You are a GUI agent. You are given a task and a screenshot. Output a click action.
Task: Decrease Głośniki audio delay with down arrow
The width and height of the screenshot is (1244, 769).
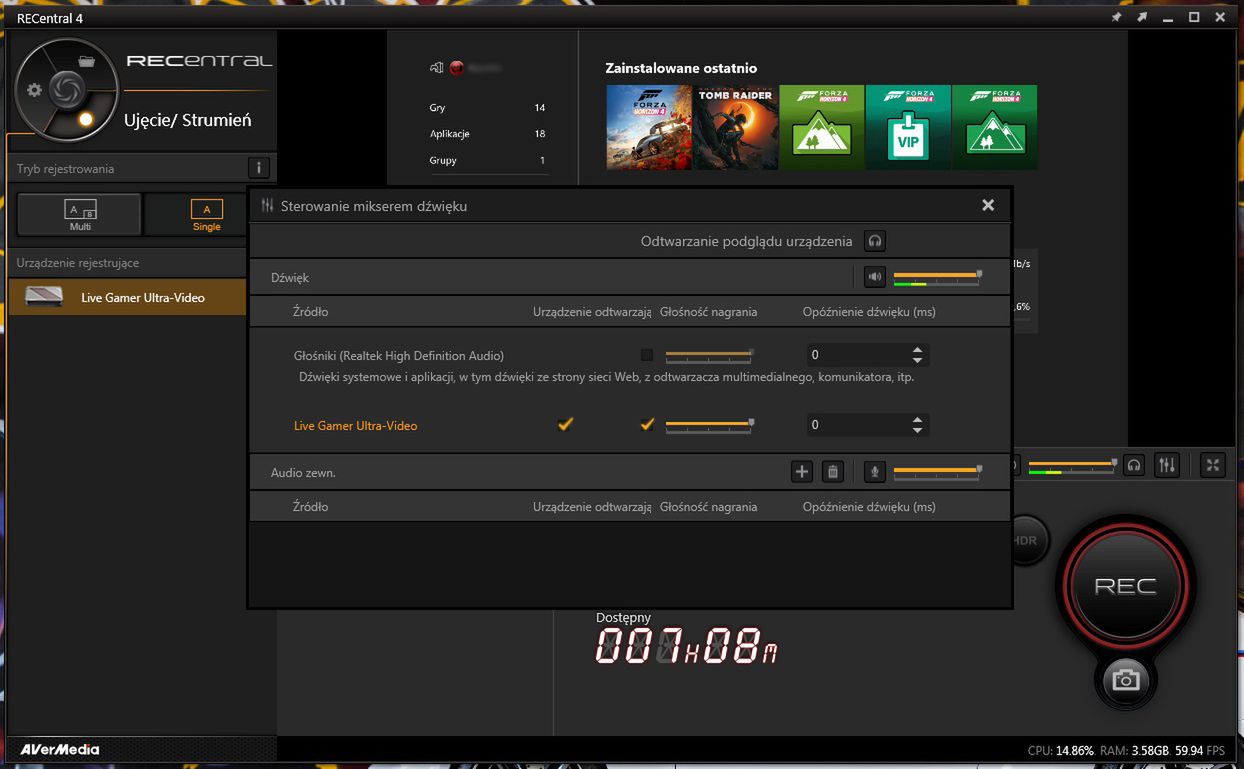(917, 360)
